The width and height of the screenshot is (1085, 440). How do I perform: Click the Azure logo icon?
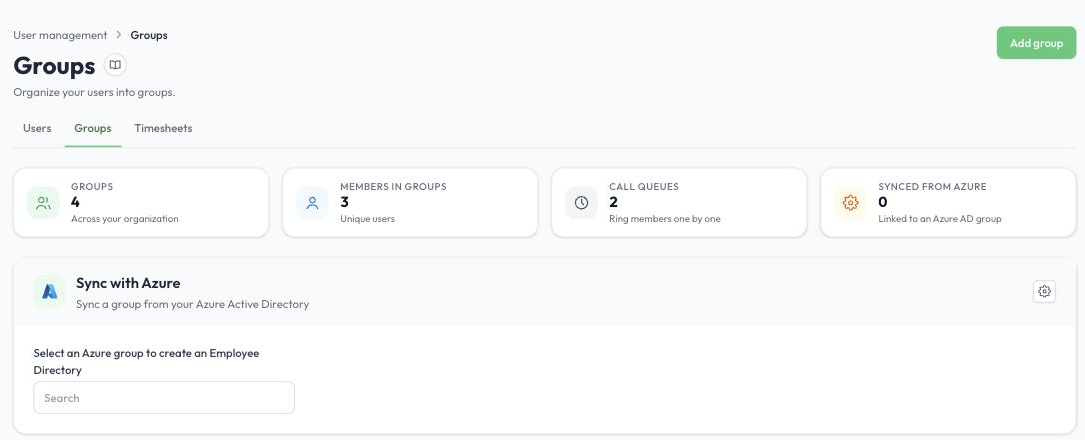pyautogui.click(x=50, y=291)
